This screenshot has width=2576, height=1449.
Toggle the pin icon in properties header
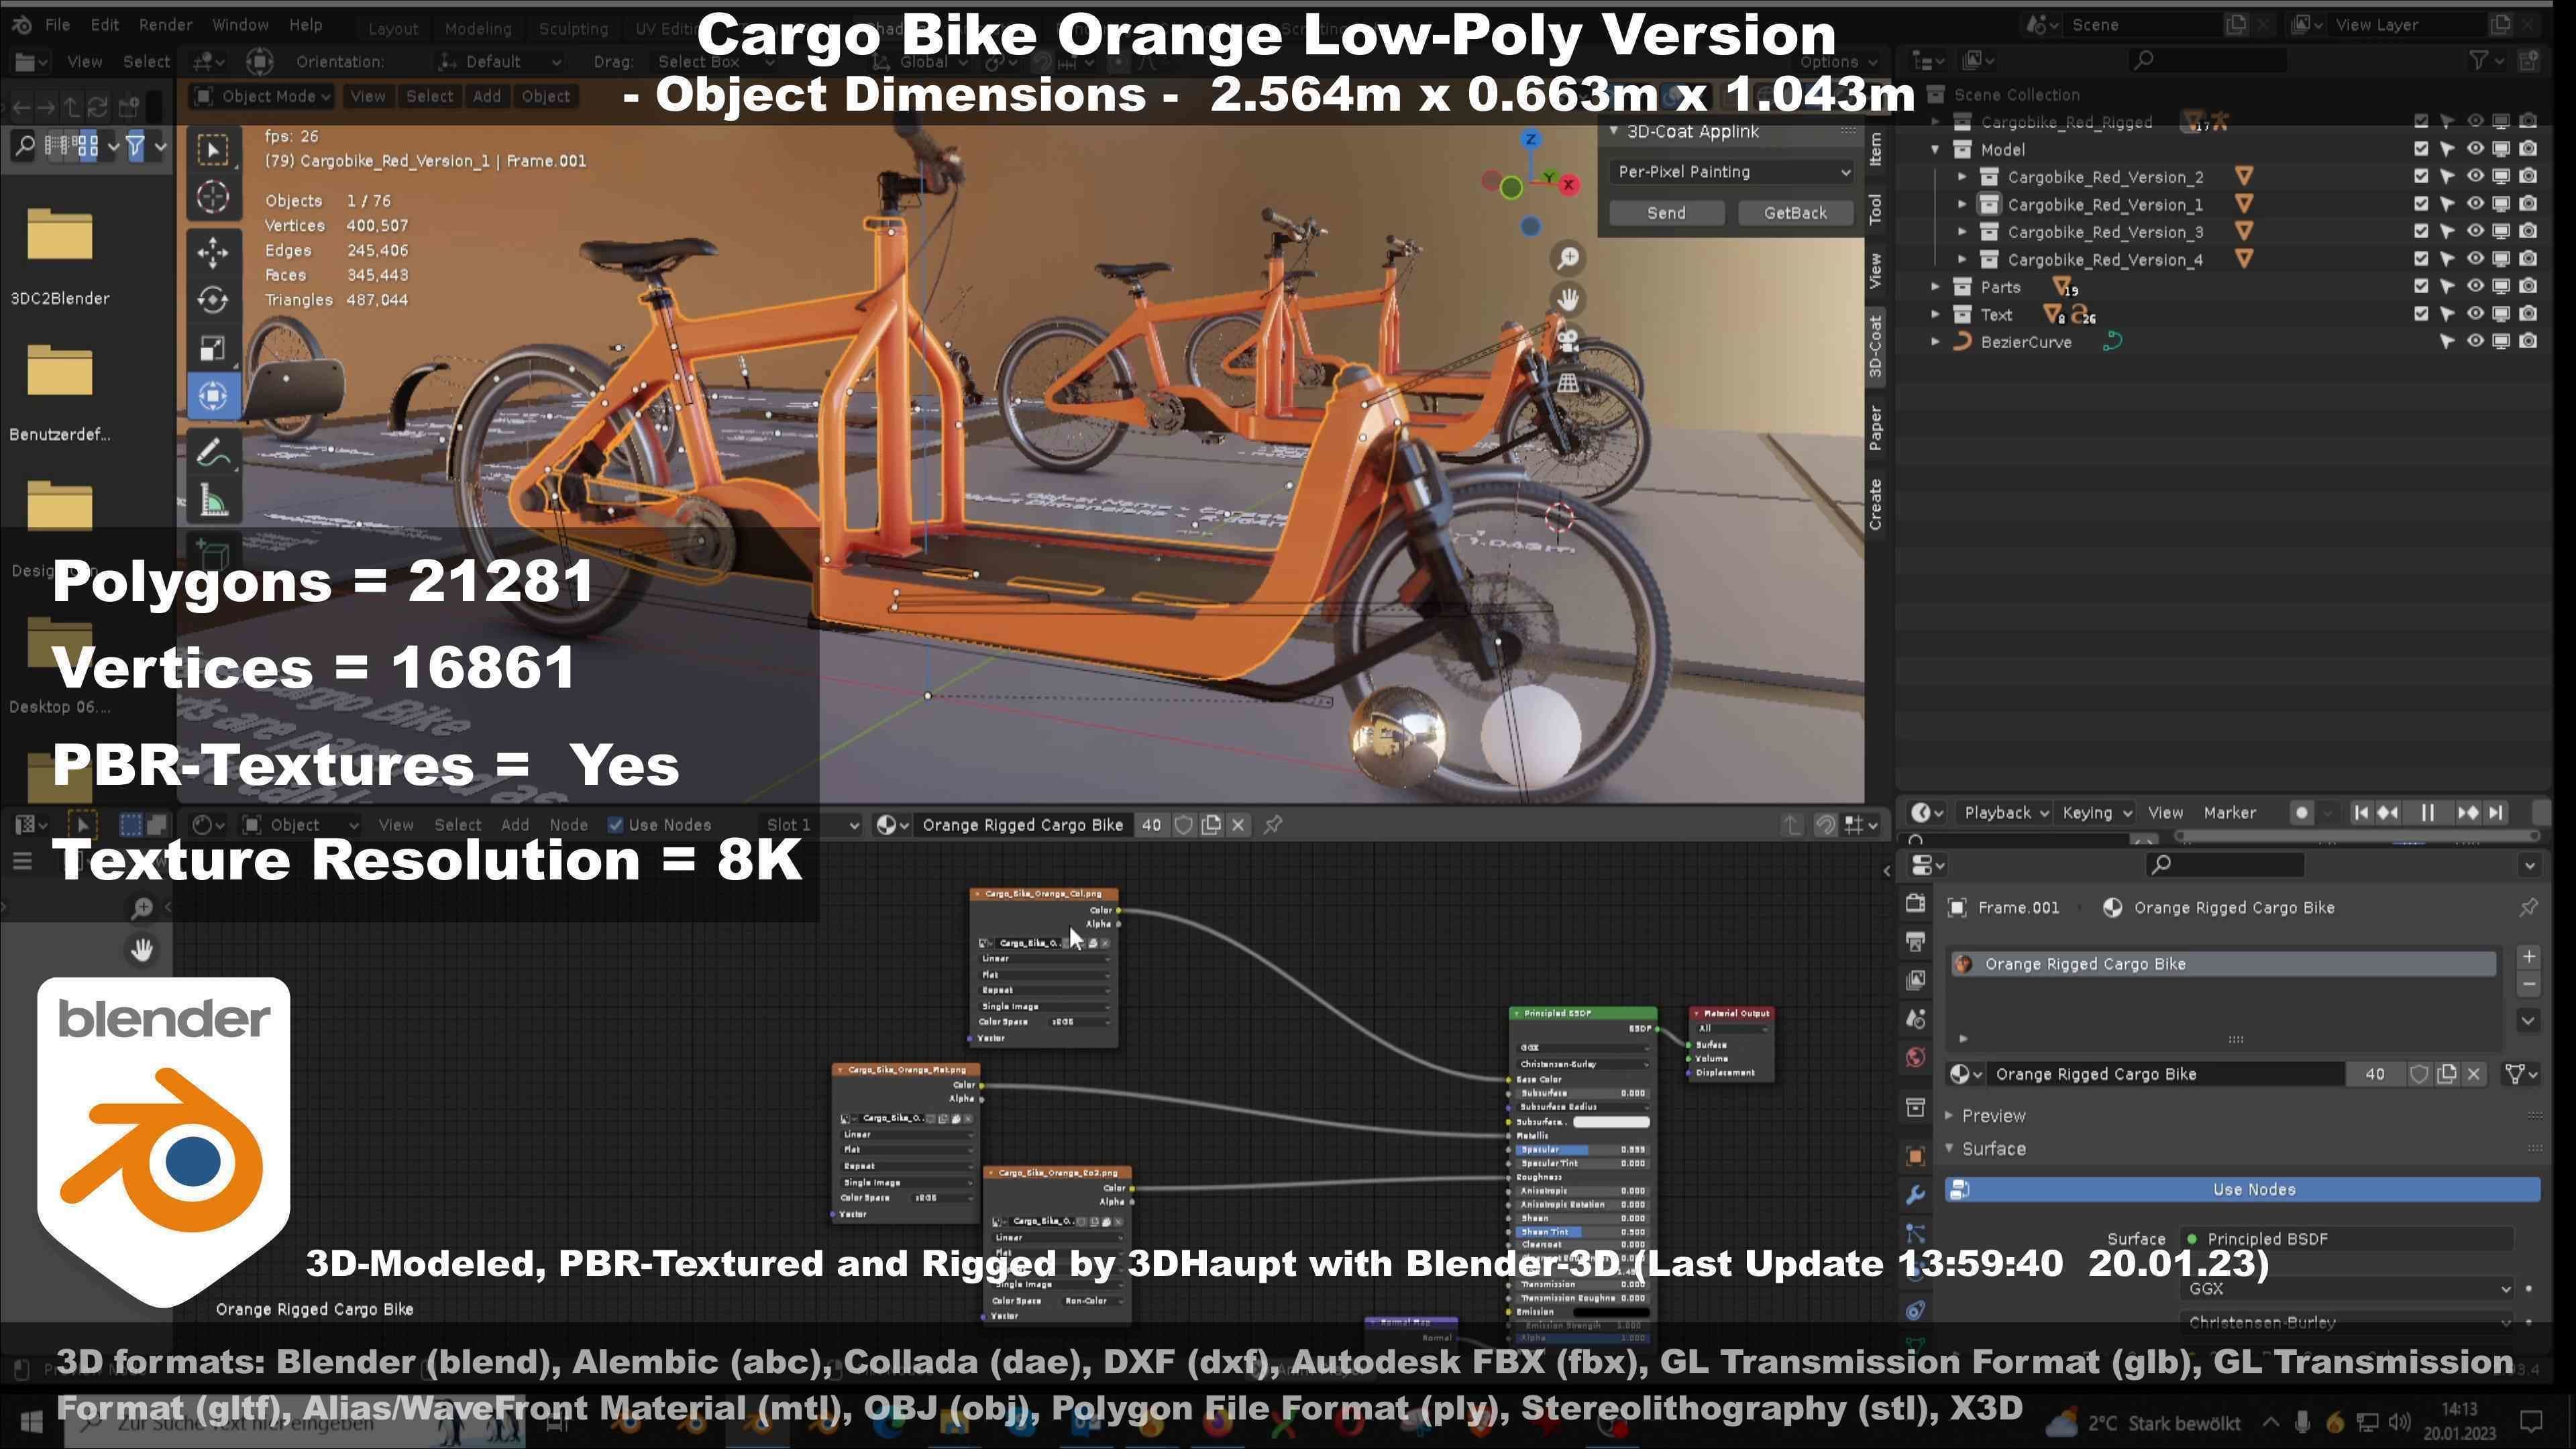(x=2528, y=907)
